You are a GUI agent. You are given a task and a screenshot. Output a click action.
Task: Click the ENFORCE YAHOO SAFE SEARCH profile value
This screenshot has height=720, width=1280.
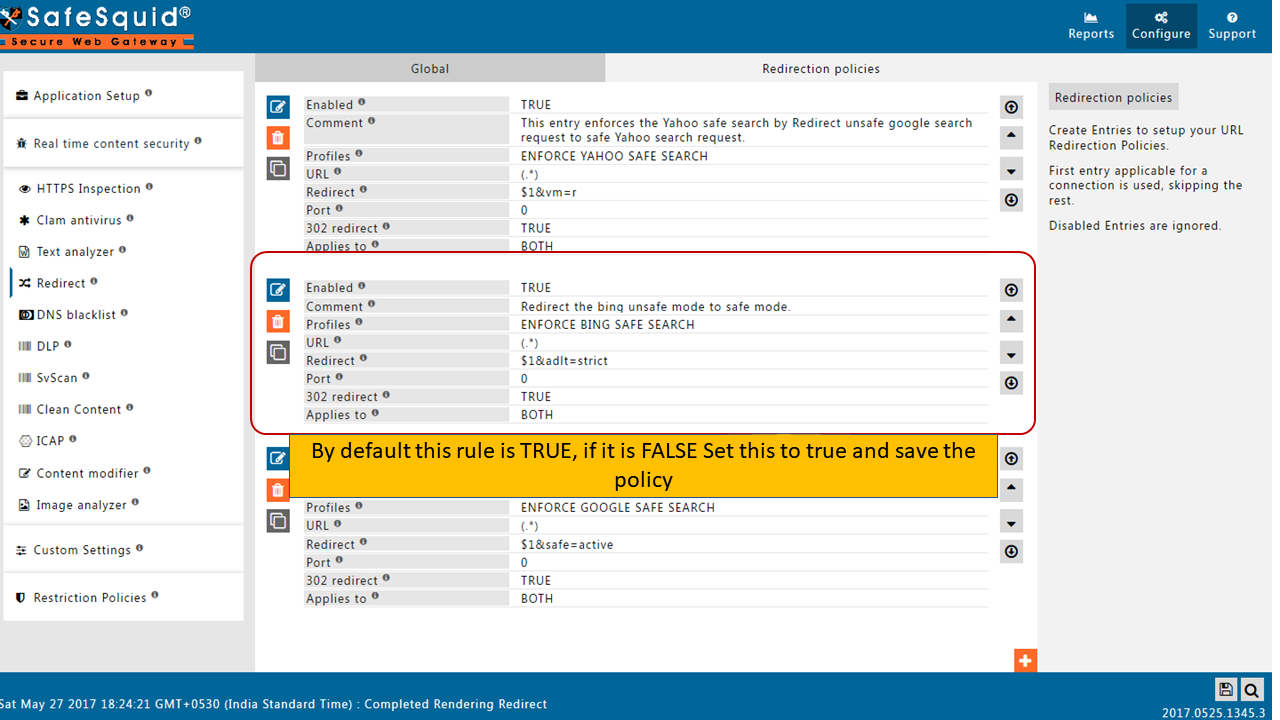tap(614, 157)
